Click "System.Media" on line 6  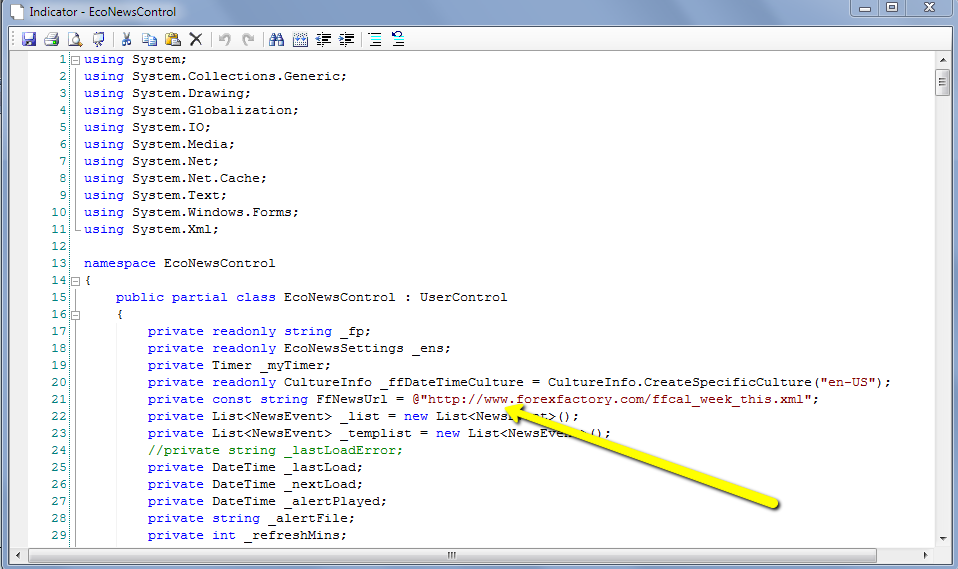point(180,145)
